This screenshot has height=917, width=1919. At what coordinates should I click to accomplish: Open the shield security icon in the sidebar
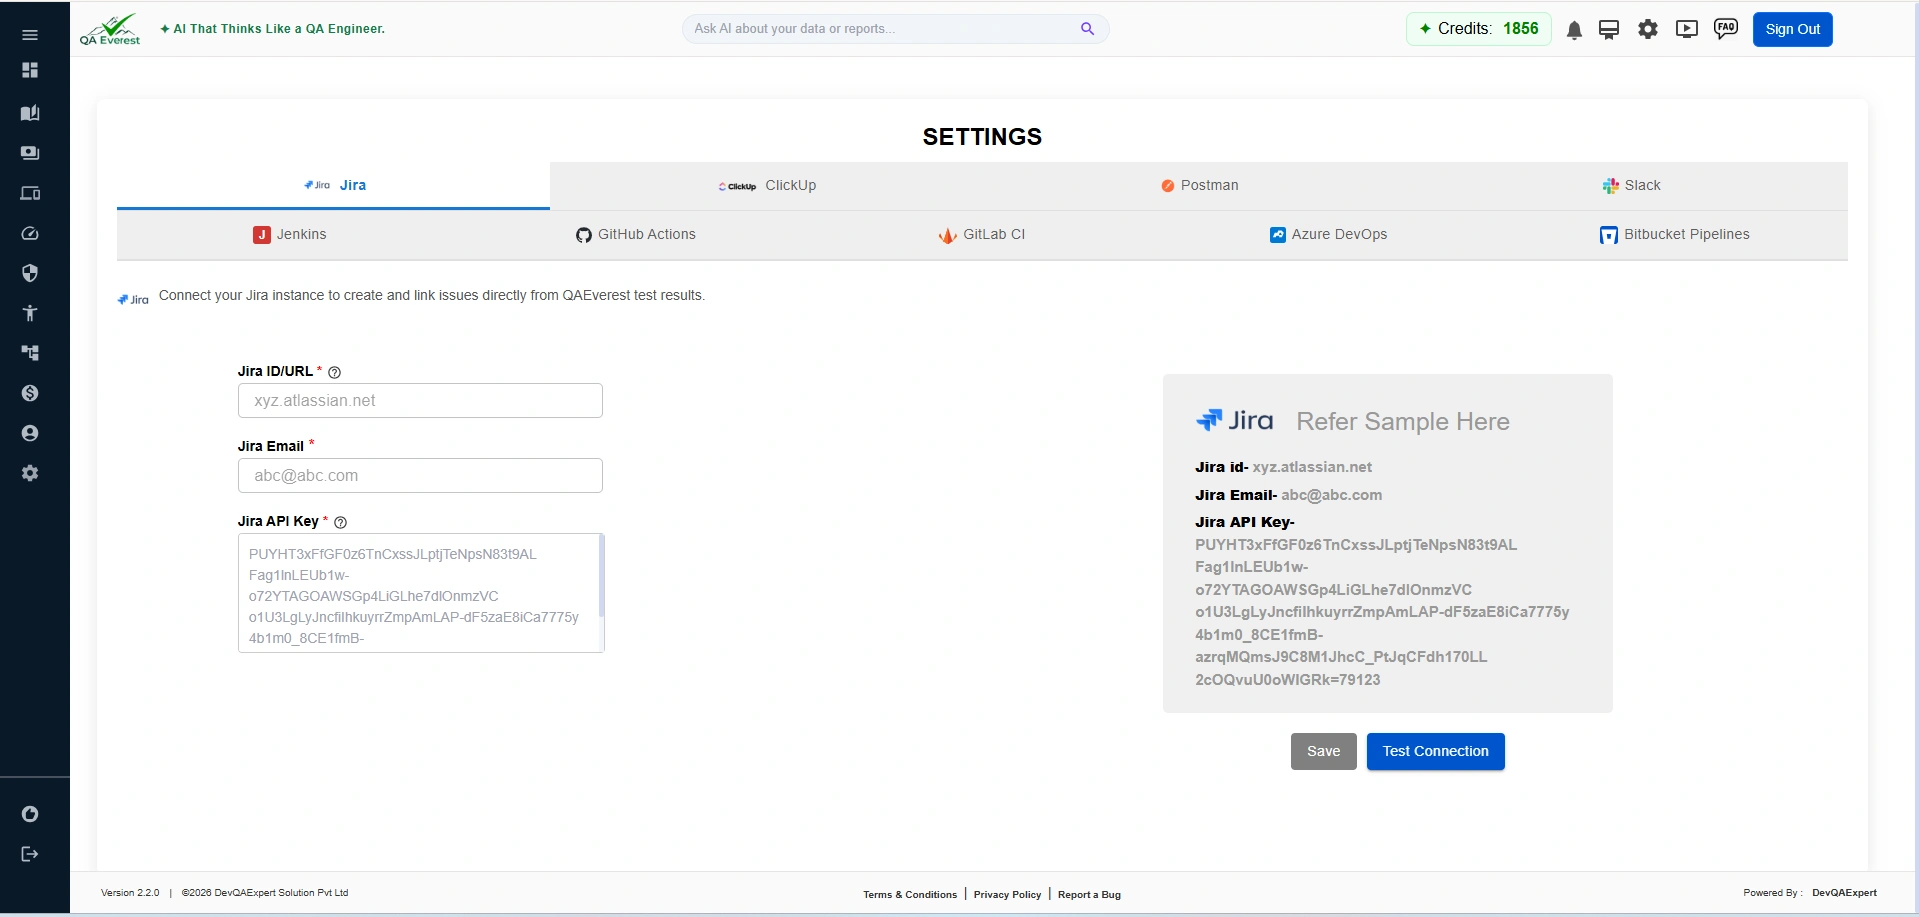(x=30, y=273)
